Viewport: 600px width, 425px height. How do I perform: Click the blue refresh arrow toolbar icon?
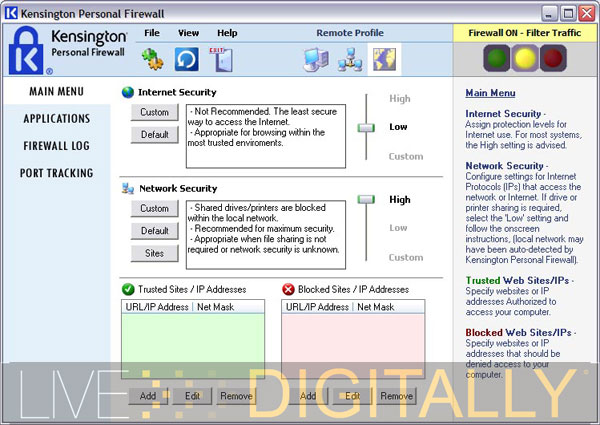click(185, 60)
